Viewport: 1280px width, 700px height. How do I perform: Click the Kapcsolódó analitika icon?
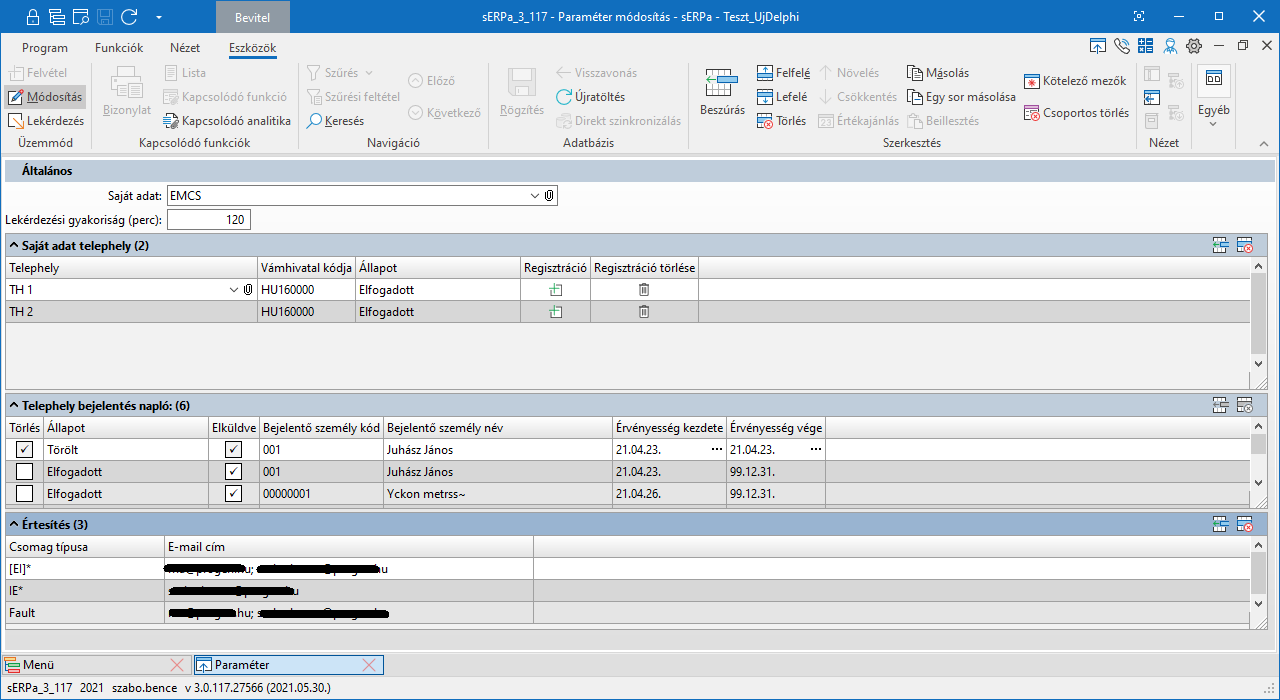pyautogui.click(x=170, y=121)
